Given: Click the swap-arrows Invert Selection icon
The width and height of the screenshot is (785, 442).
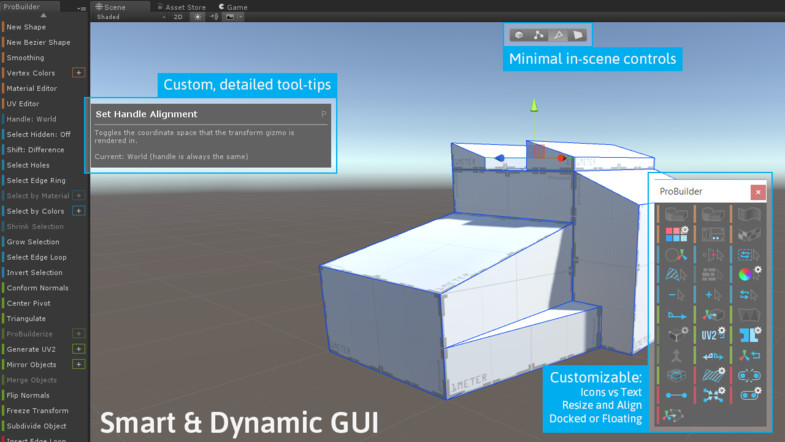Looking at the screenshot, I should 749,295.
